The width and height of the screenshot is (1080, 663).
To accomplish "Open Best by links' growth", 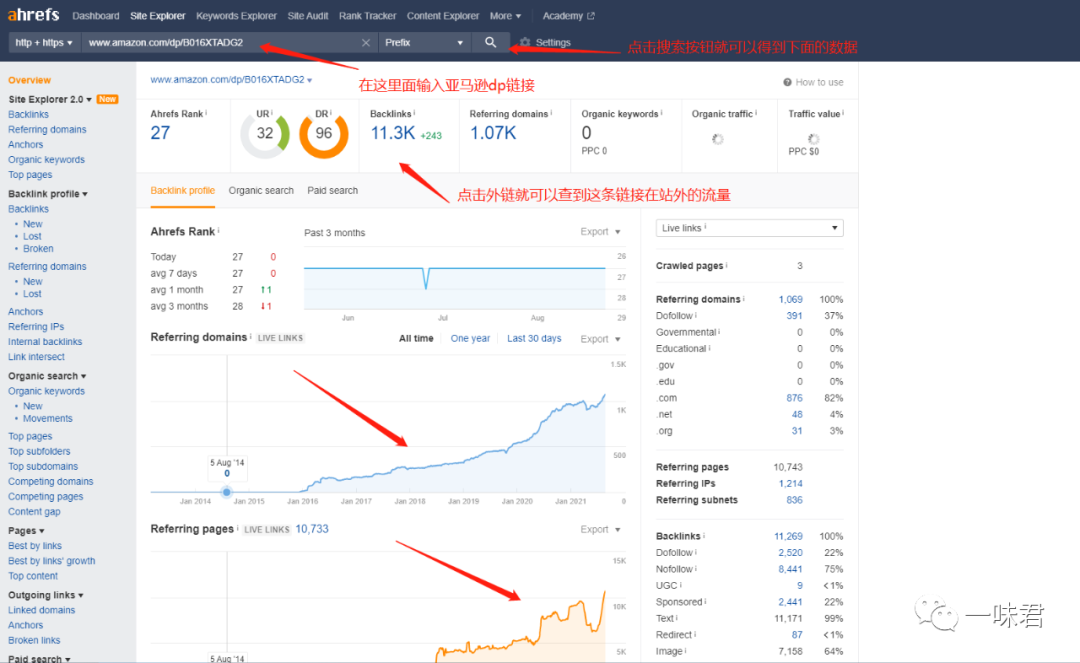I will click(52, 561).
